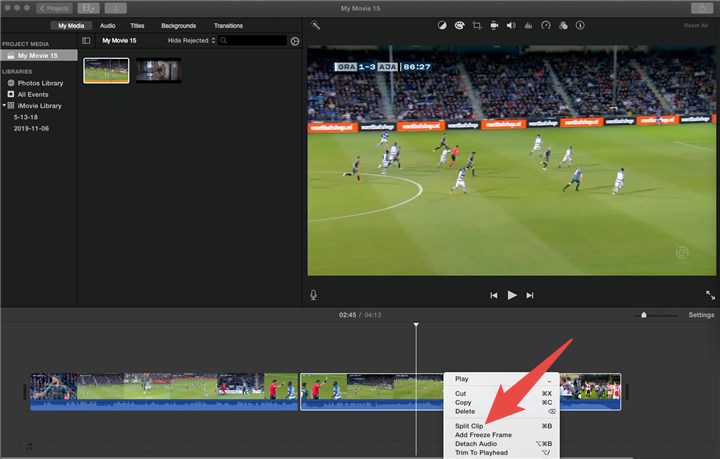The height and width of the screenshot is (459, 720).
Task: Choose Split Clip from the context menu
Action: tap(470, 426)
